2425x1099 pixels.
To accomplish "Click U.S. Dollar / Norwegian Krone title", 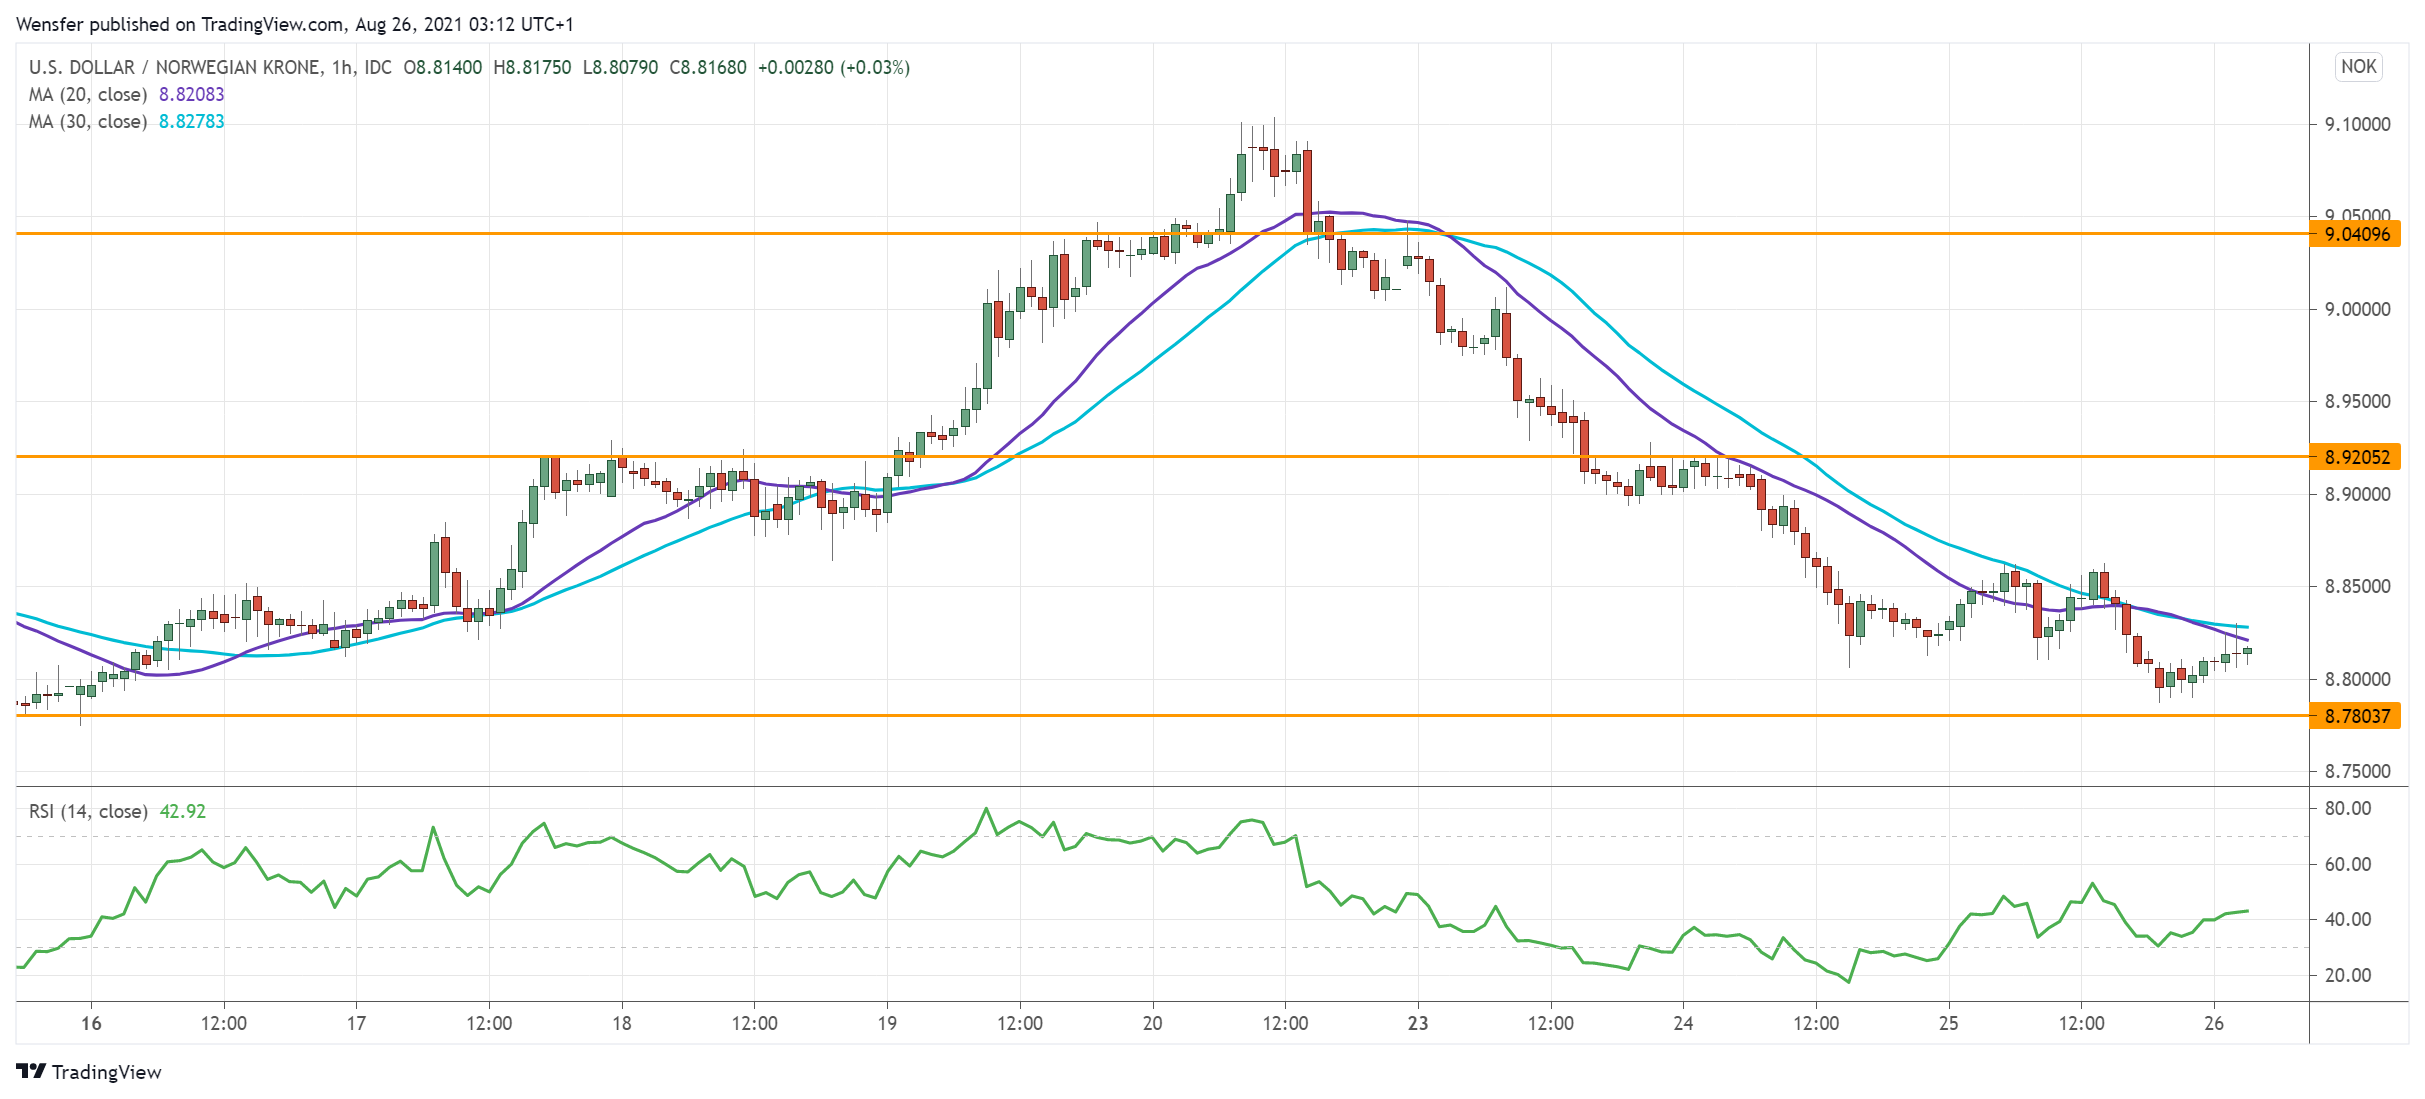I will click(175, 68).
